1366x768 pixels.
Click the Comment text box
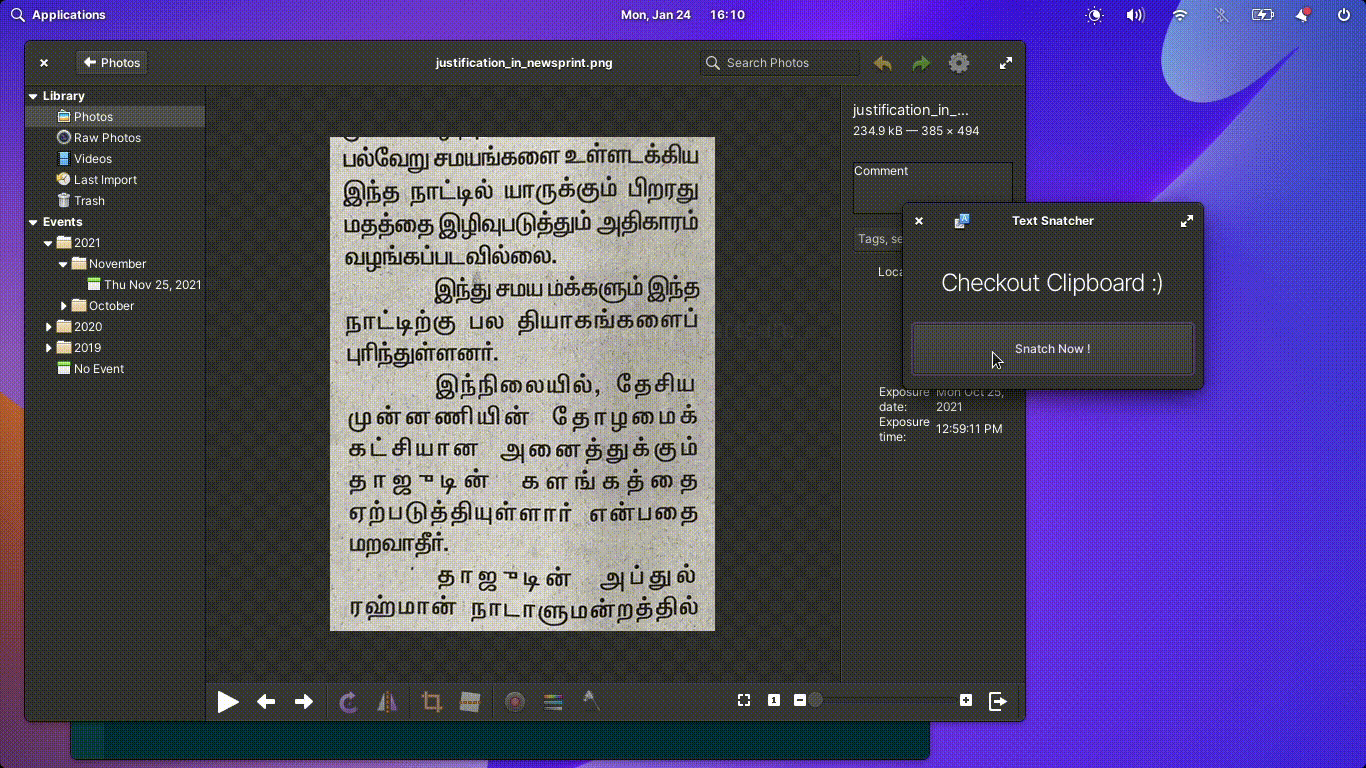(x=932, y=188)
